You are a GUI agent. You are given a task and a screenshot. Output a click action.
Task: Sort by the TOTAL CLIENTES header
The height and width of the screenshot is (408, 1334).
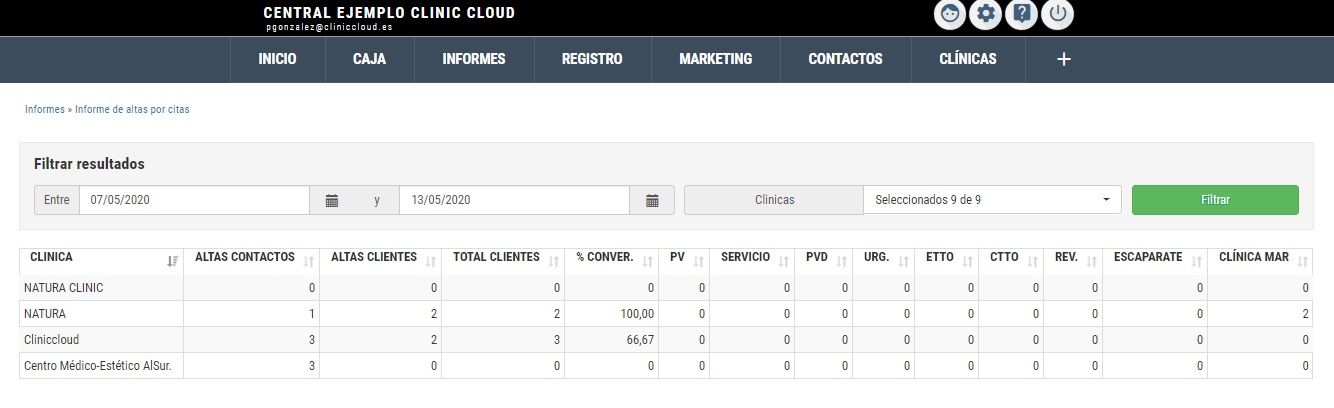[x=502, y=258]
